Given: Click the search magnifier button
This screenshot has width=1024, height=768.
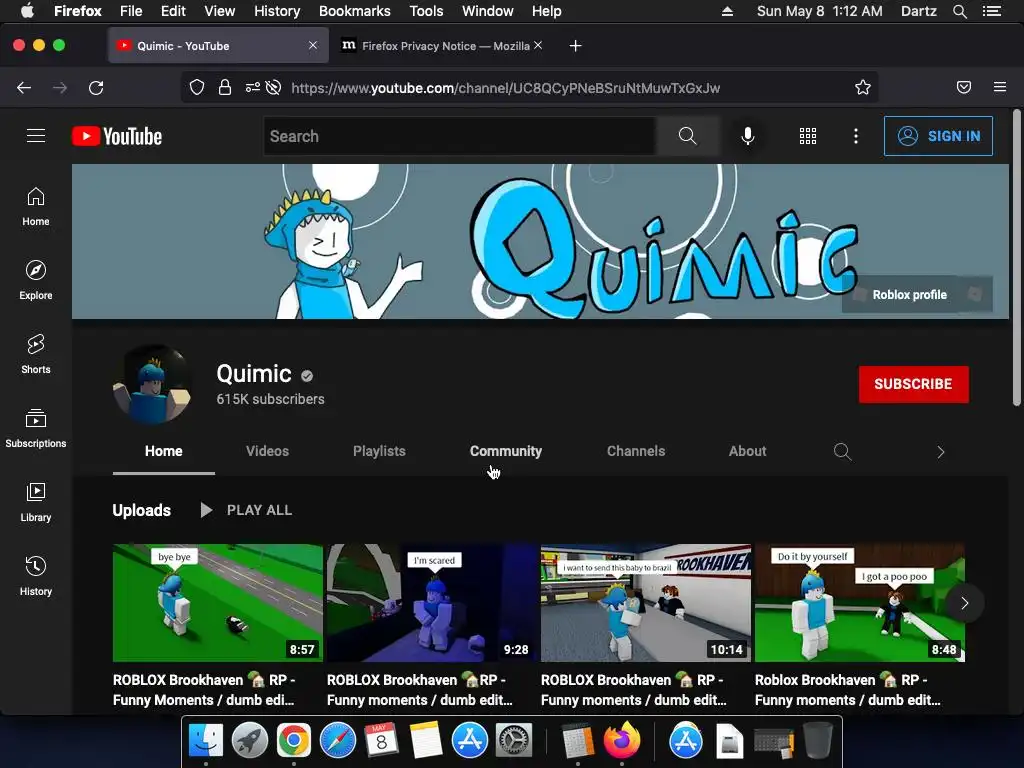Looking at the screenshot, I should pos(687,136).
